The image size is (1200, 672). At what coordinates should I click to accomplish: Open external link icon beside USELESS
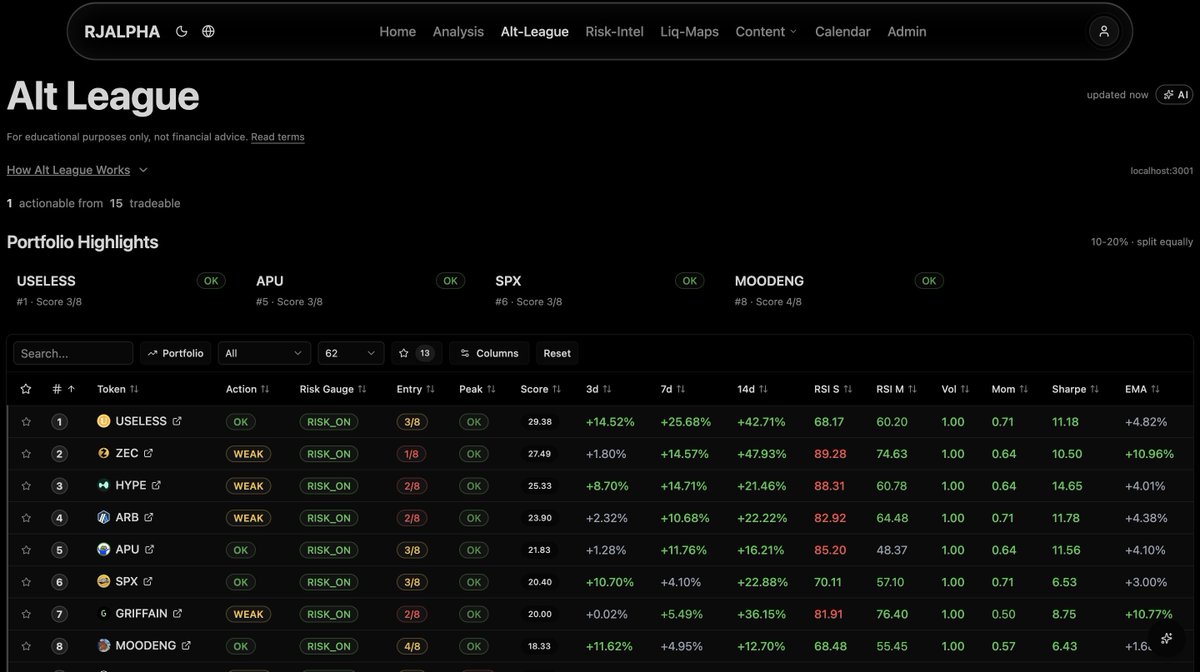(x=177, y=421)
